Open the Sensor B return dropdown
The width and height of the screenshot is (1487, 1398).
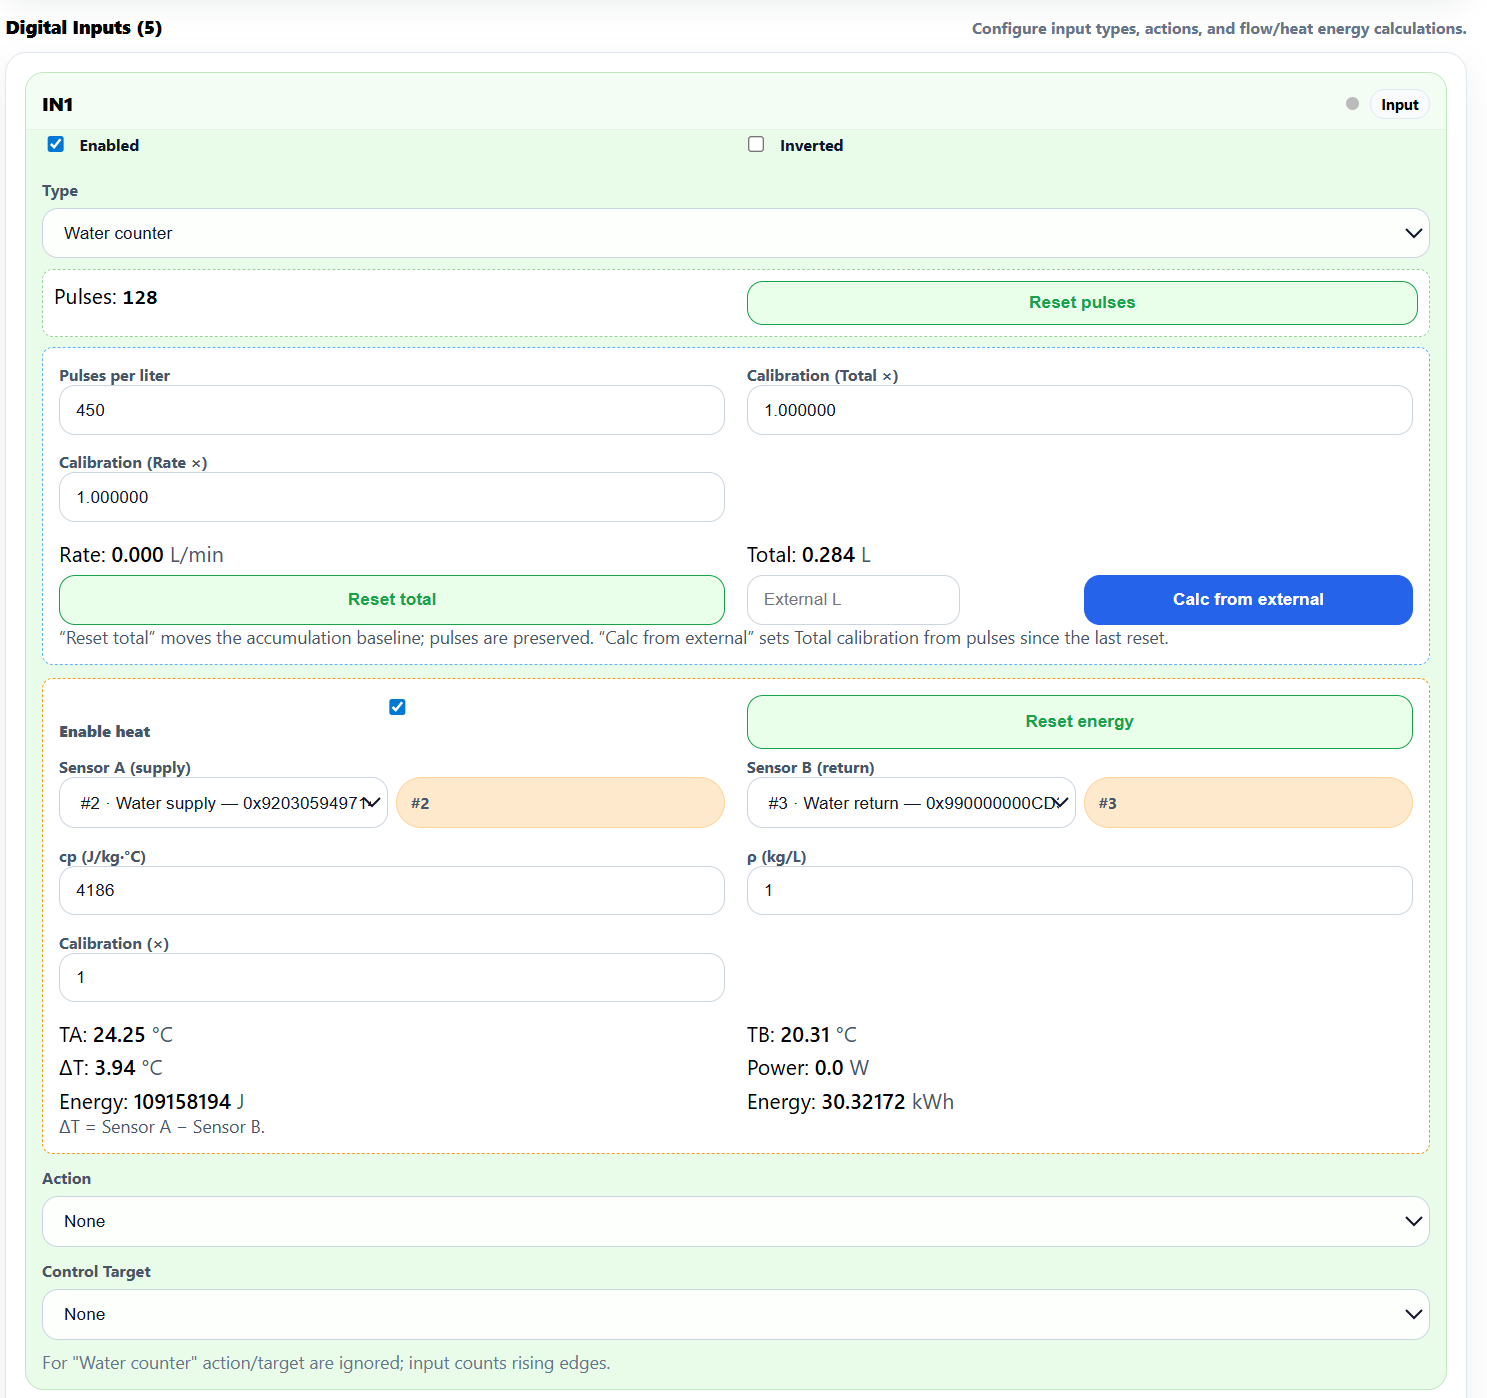click(911, 803)
